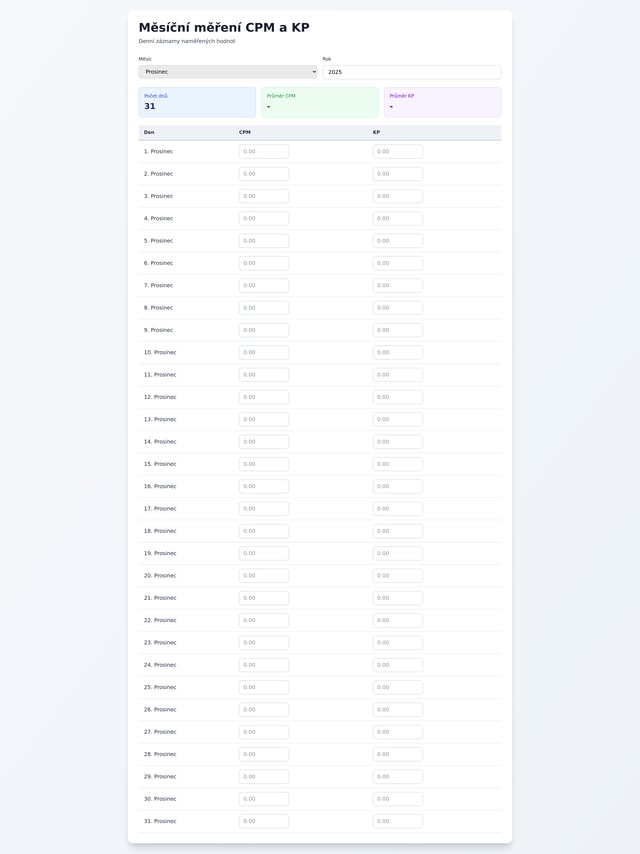Select the KP box for 9. Prosinec

tap(398, 330)
